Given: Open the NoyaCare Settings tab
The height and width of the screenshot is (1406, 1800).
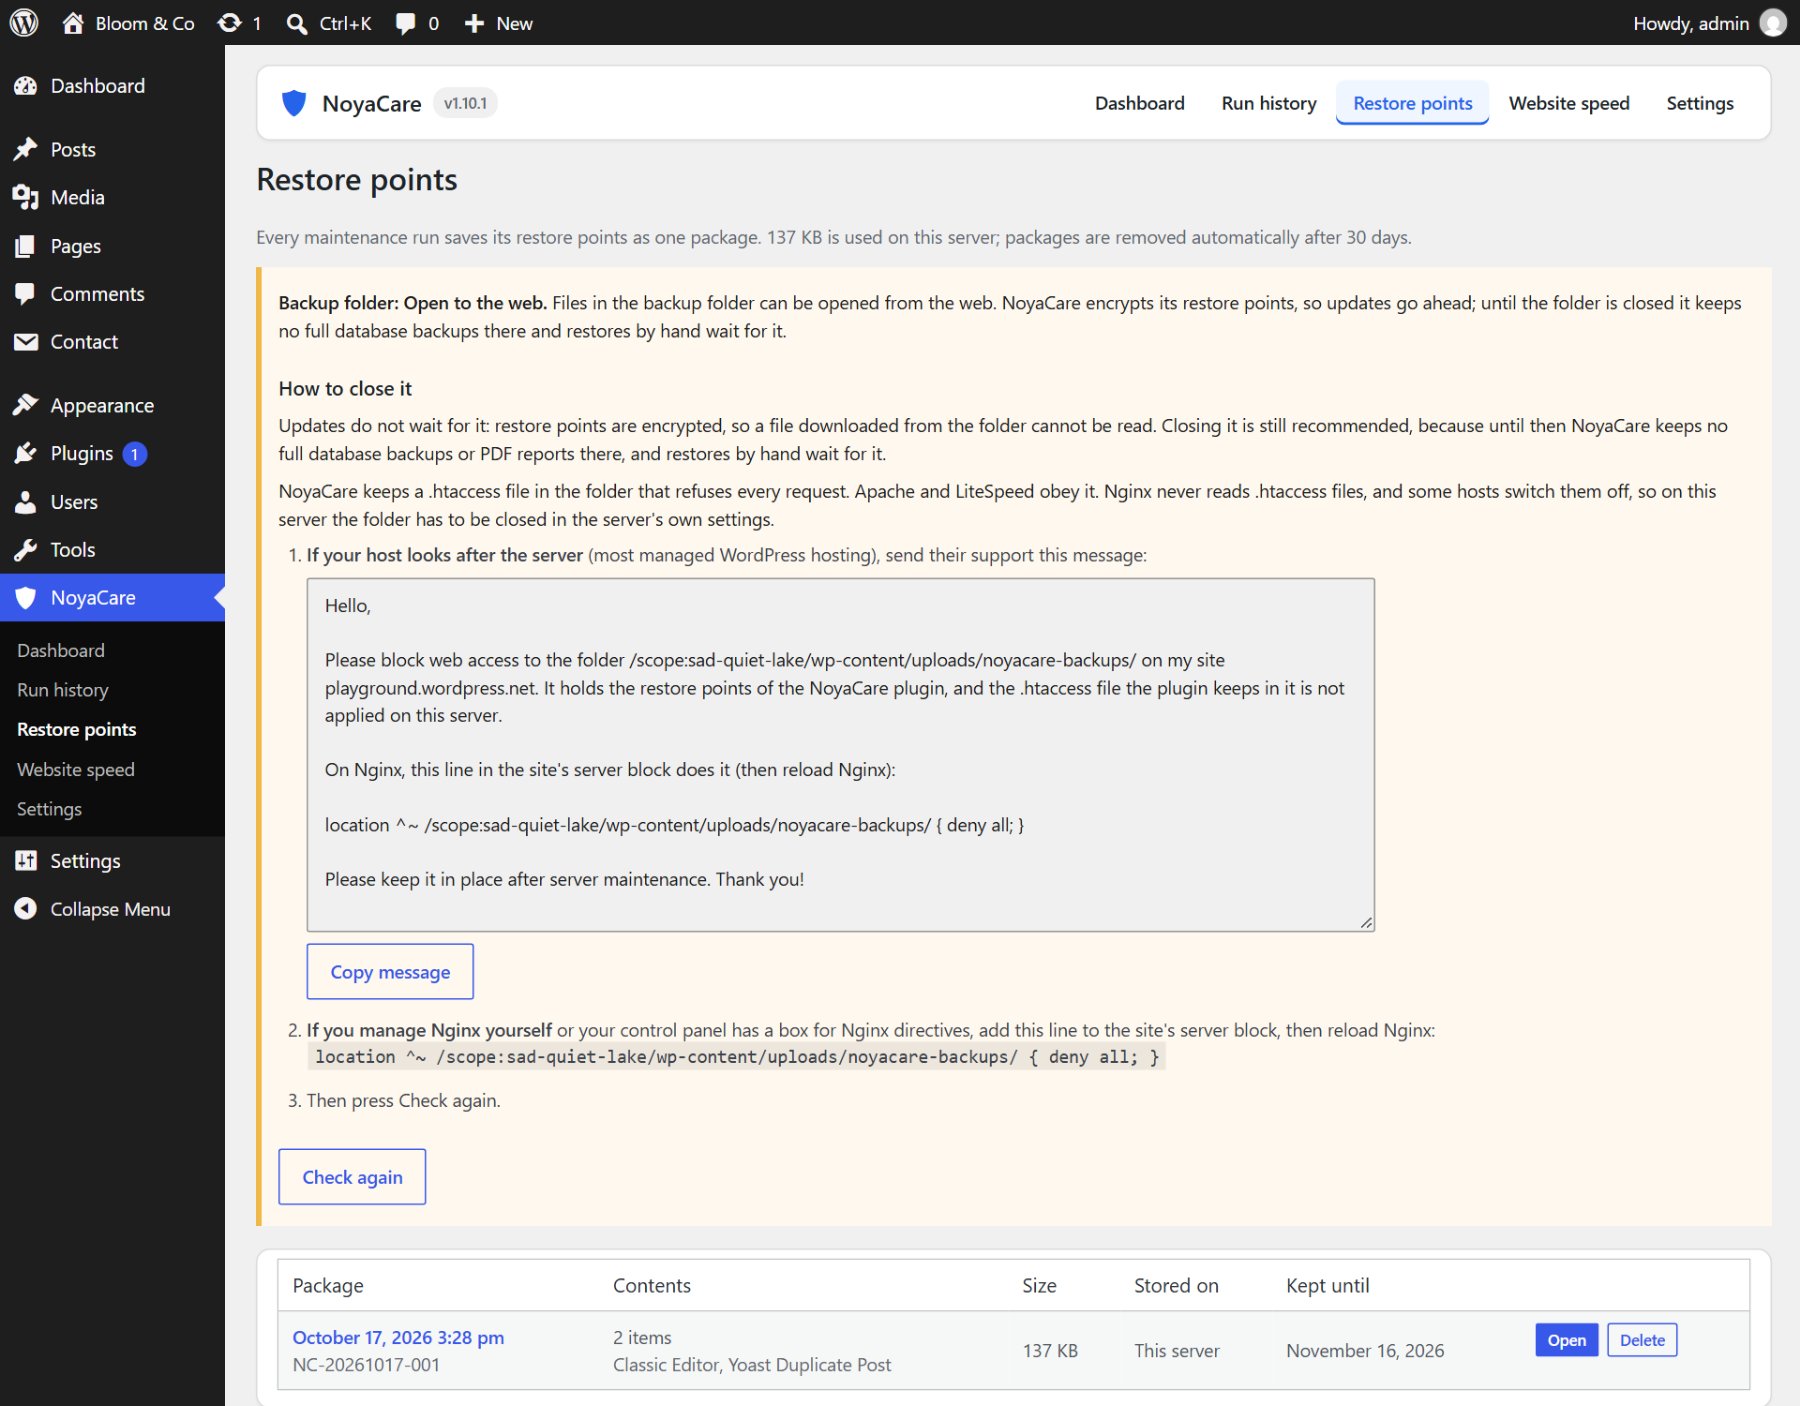Looking at the screenshot, I should coord(1699,103).
